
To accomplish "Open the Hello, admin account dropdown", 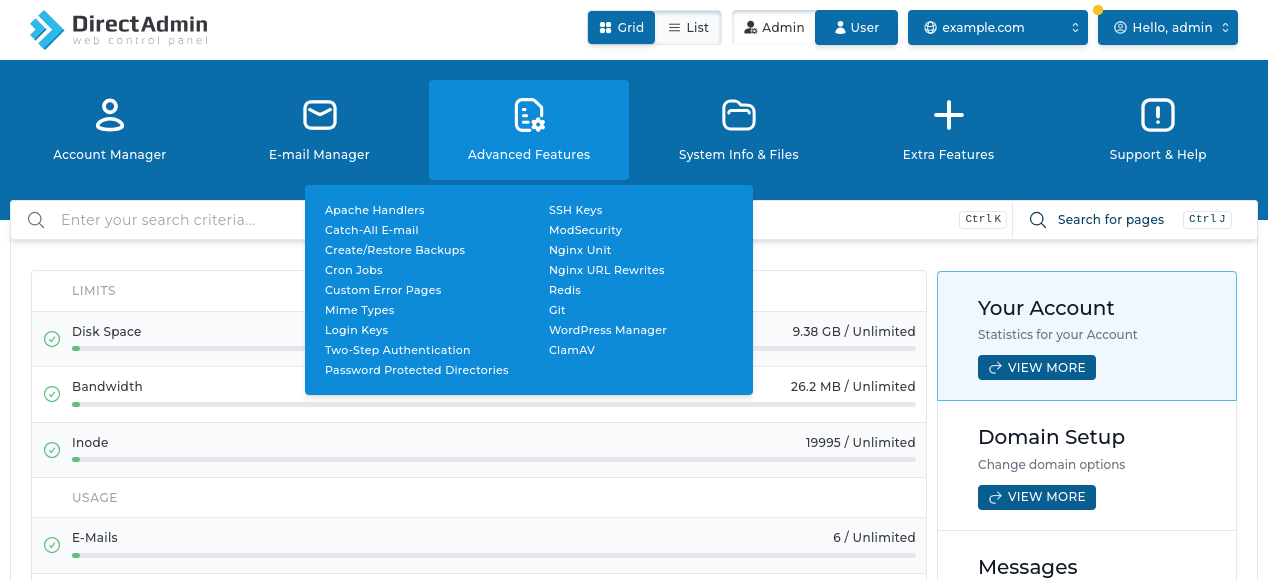I will tap(1167, 28).
